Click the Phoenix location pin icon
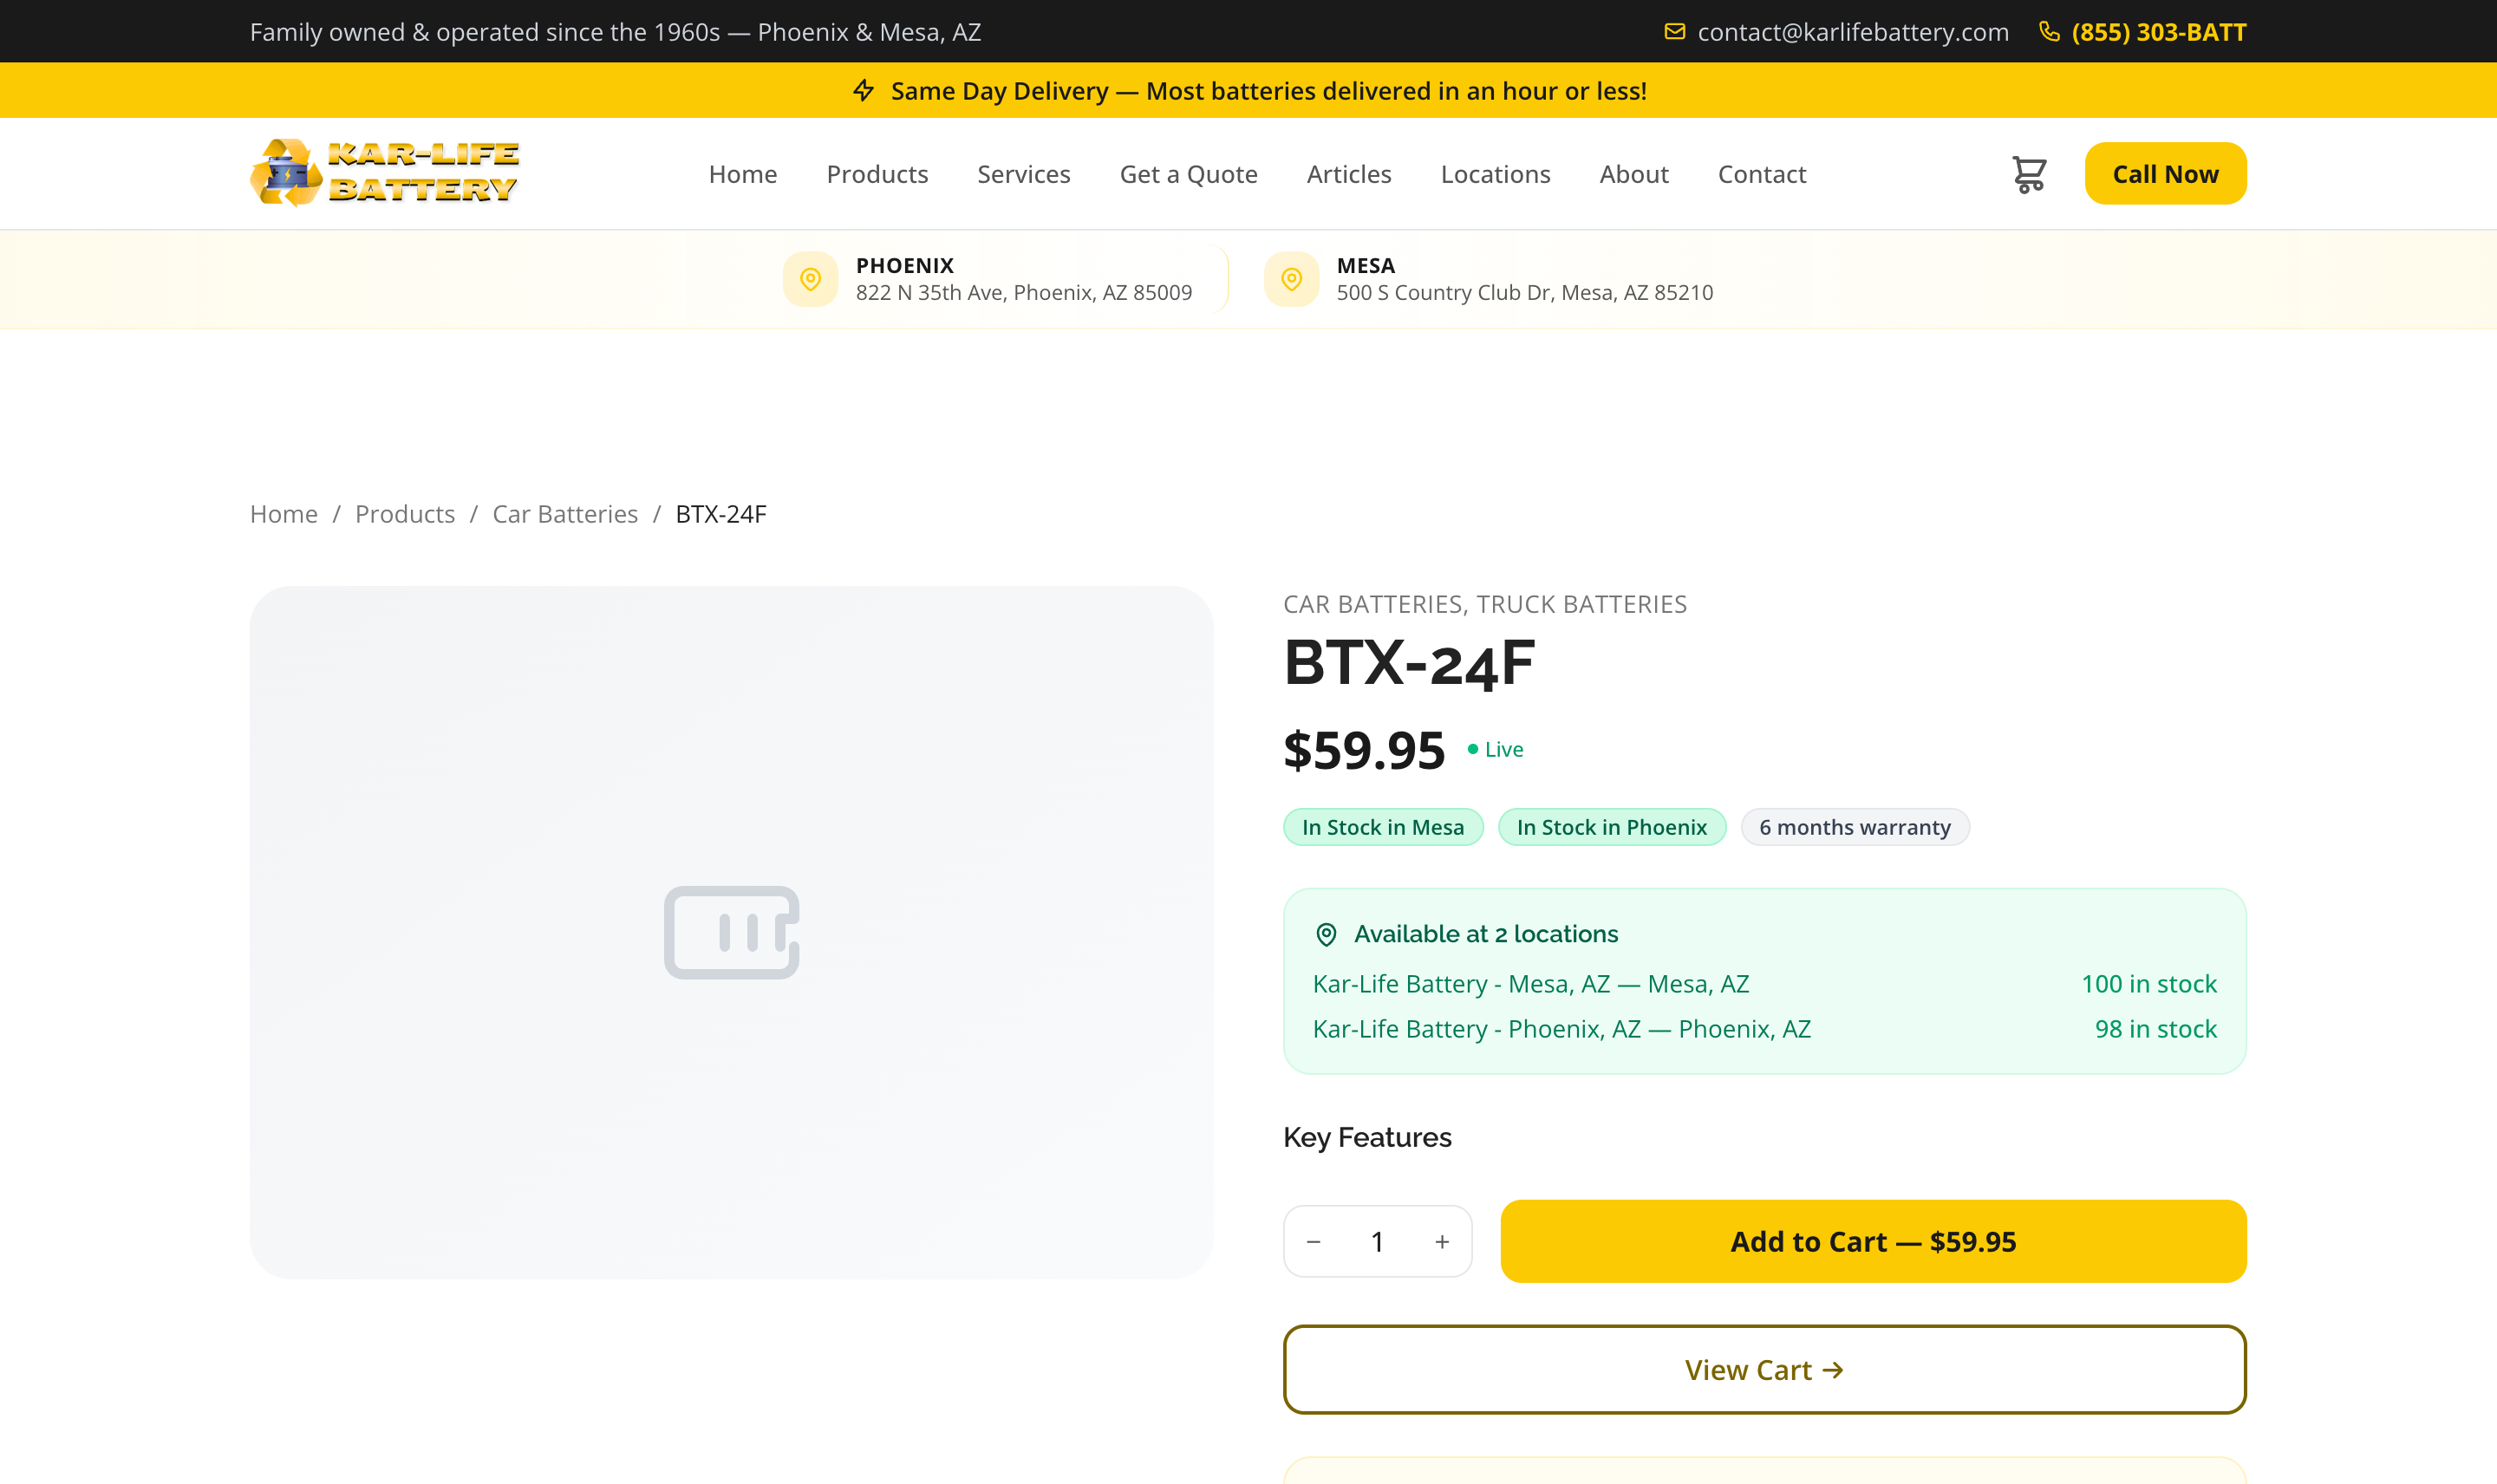Image resolution: width=2497 pixels, height=1484 pixels. 810,279
